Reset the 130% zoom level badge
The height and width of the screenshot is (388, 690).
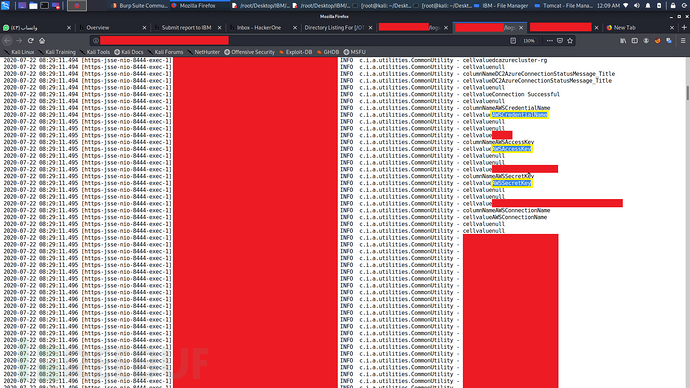[x=529, y=40]
